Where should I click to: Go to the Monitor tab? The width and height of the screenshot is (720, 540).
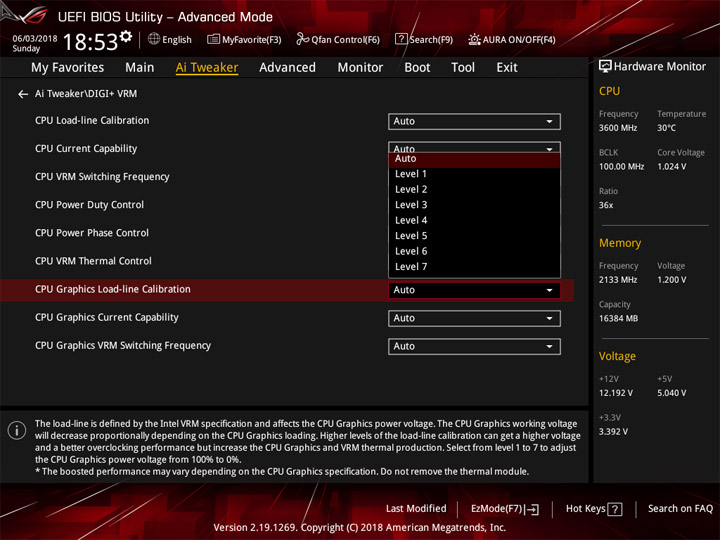pos(360,68)
